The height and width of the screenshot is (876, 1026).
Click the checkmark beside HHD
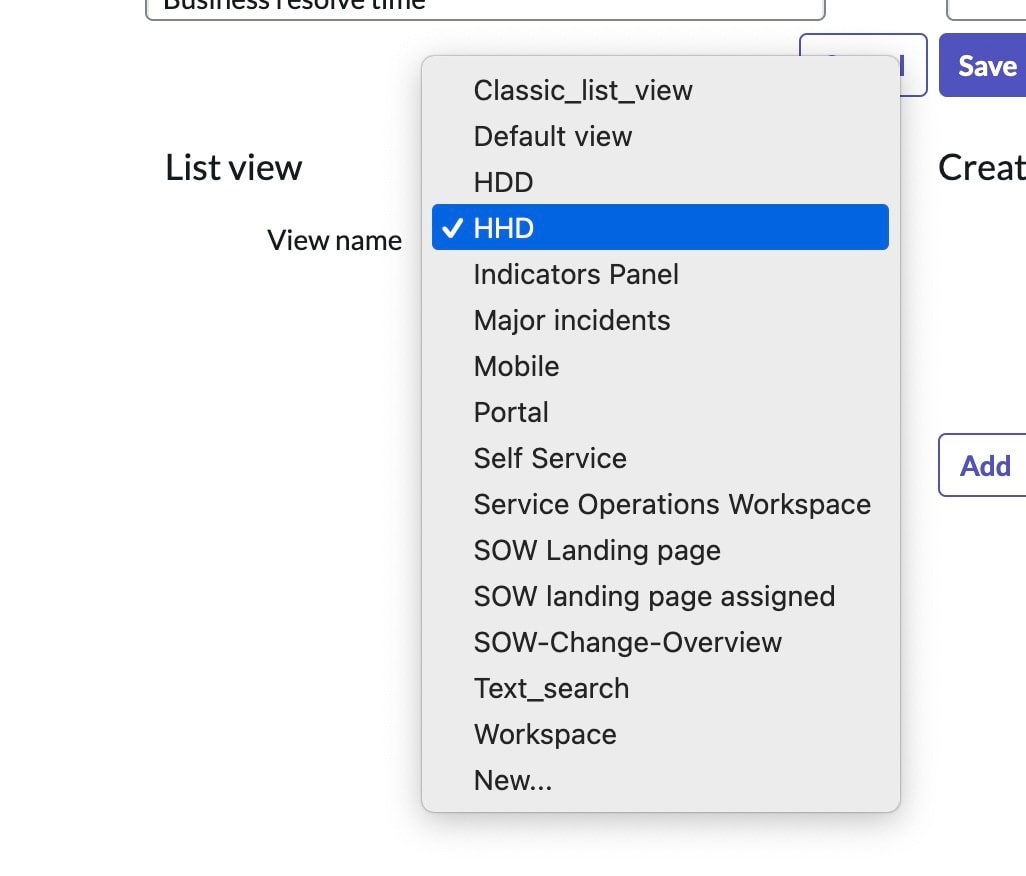[453, 228]
